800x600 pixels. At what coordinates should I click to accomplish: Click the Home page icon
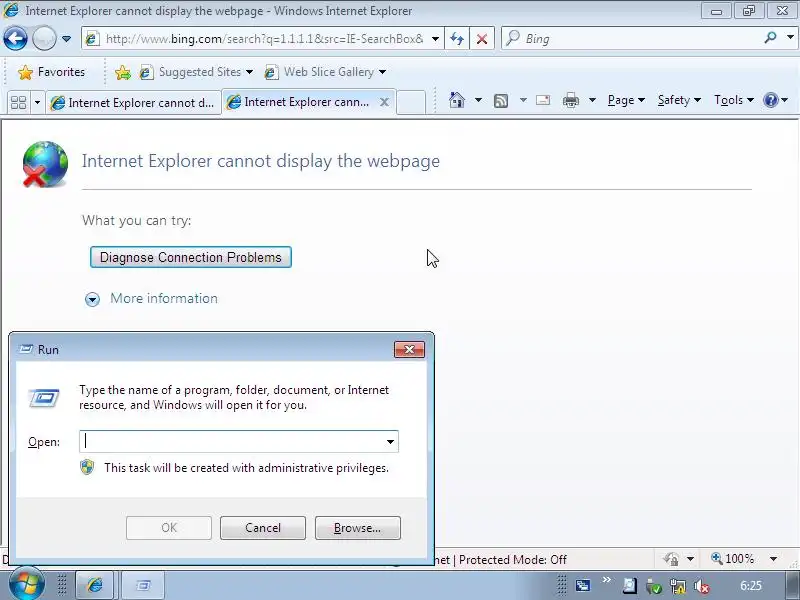point(457,100)
